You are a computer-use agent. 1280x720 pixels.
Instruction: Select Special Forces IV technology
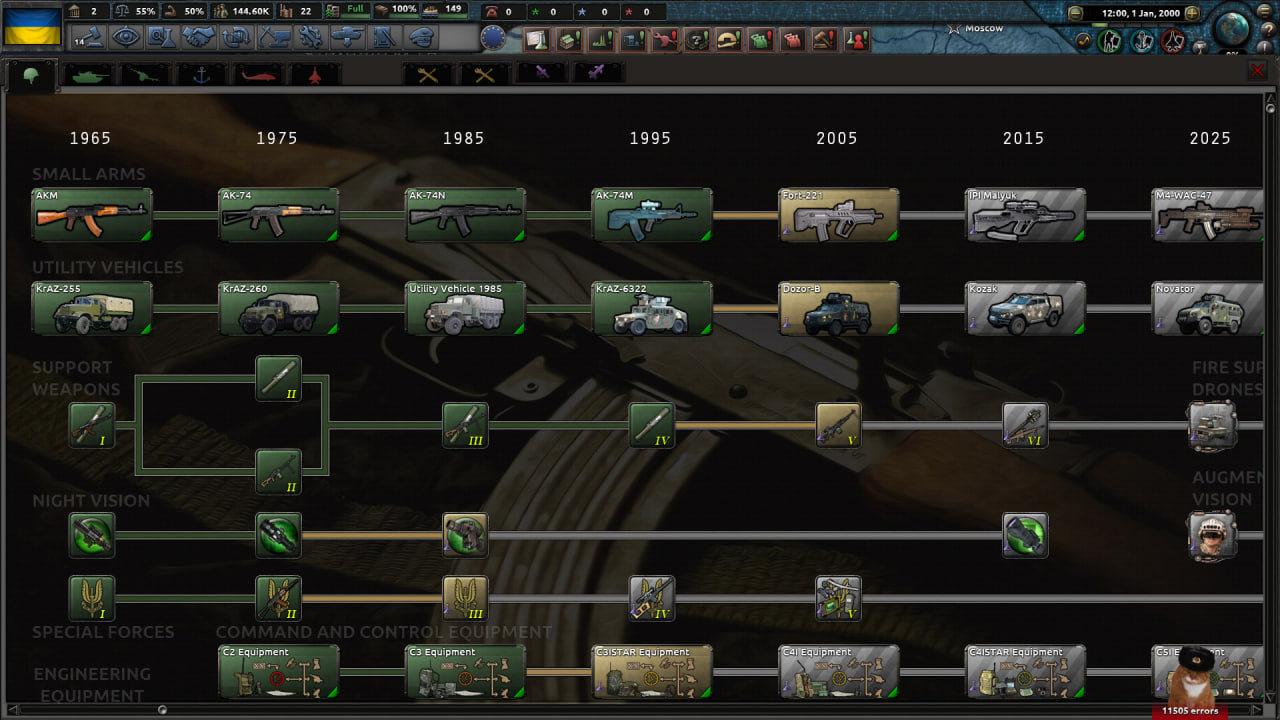[x=652, y=598]
